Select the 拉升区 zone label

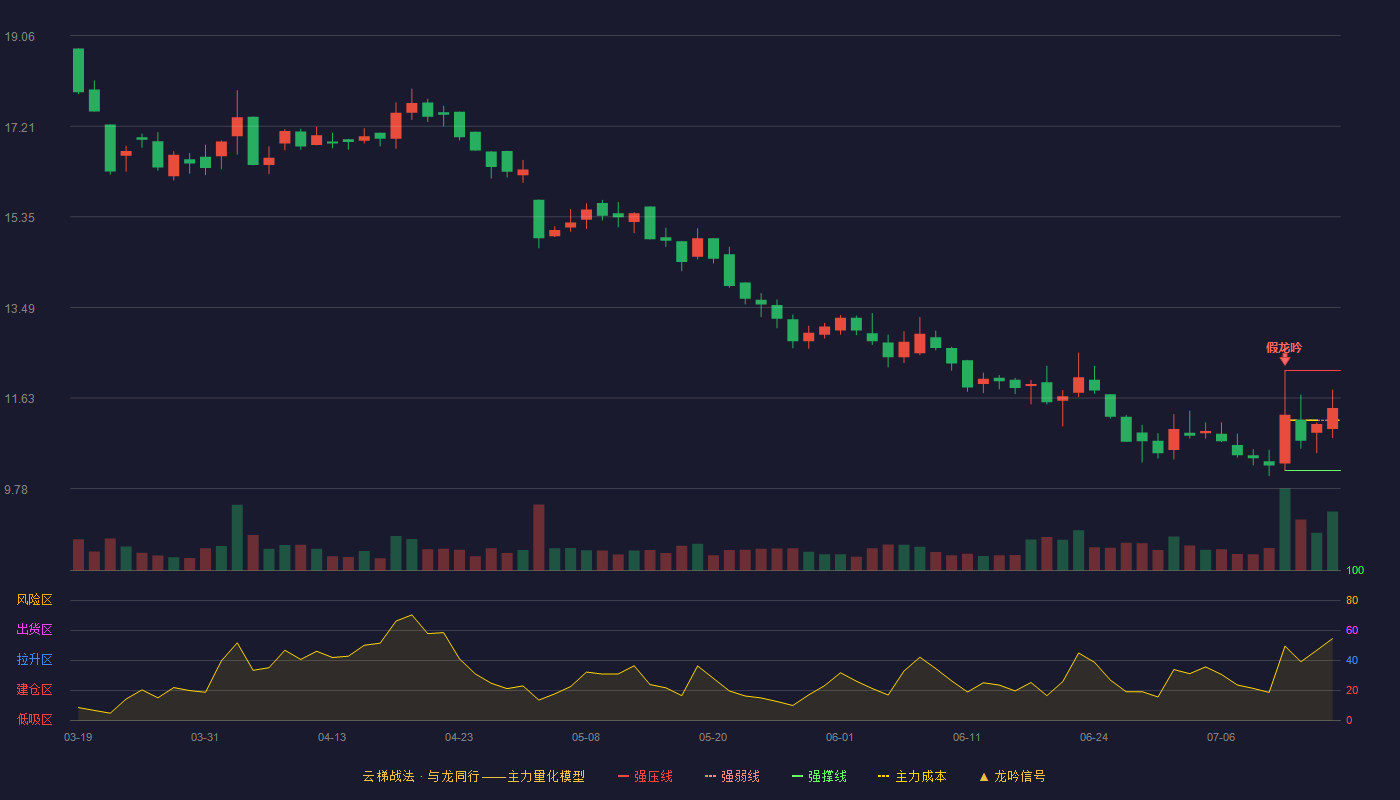point(34,660)
